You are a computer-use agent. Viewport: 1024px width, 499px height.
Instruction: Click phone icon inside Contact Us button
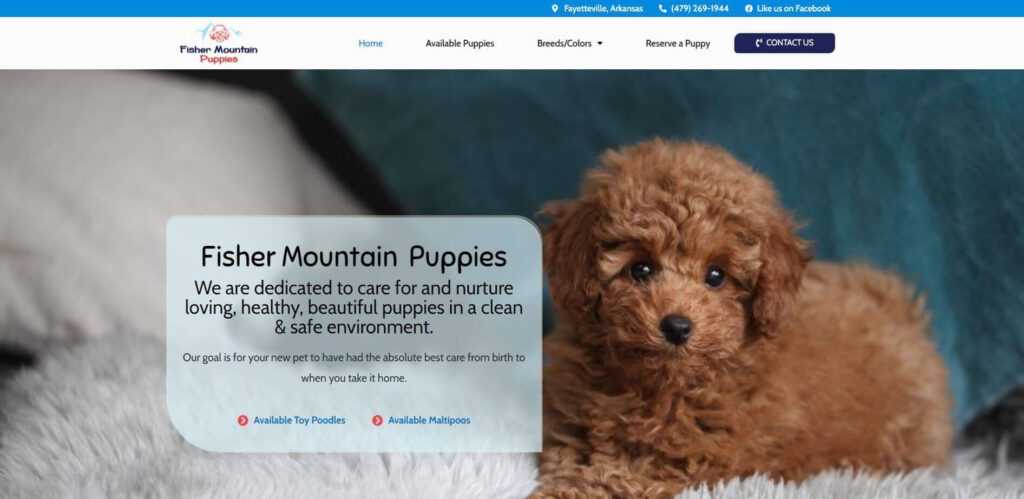pos(759,43)
